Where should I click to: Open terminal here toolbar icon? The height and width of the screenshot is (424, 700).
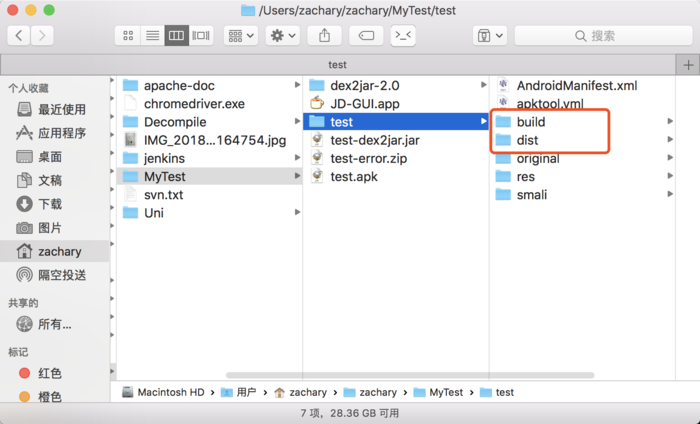pyautogui.click(x=403, y=35)
